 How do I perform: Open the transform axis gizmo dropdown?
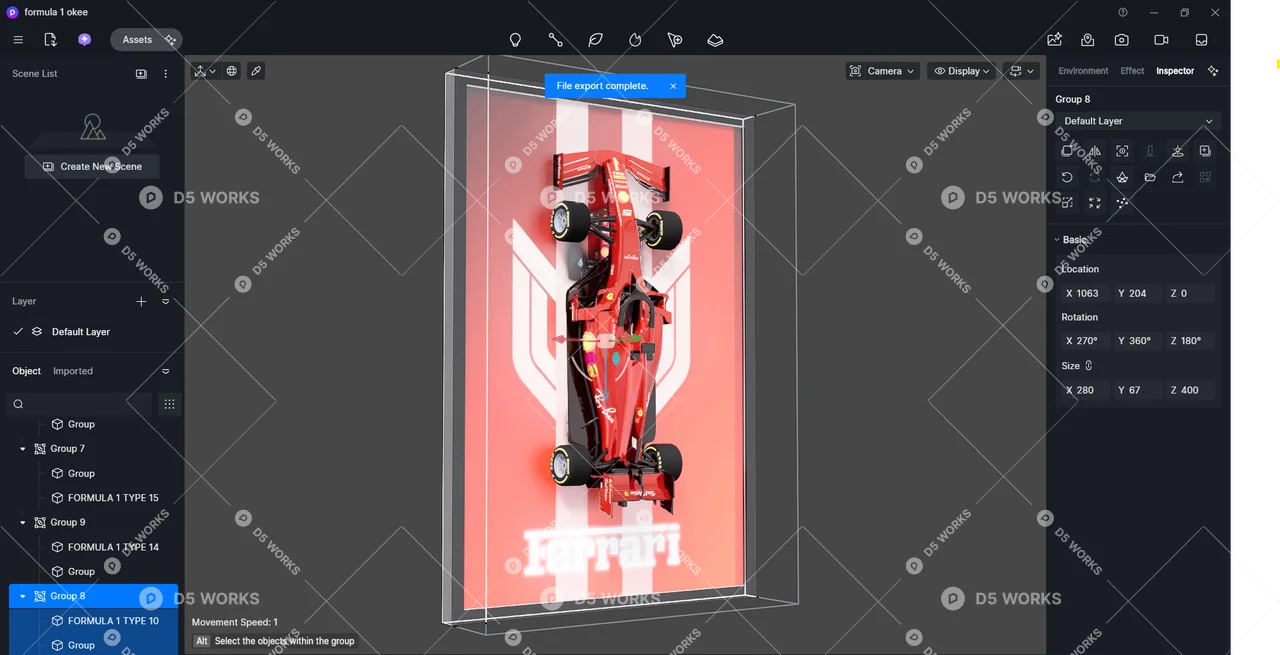pos(205,71)
